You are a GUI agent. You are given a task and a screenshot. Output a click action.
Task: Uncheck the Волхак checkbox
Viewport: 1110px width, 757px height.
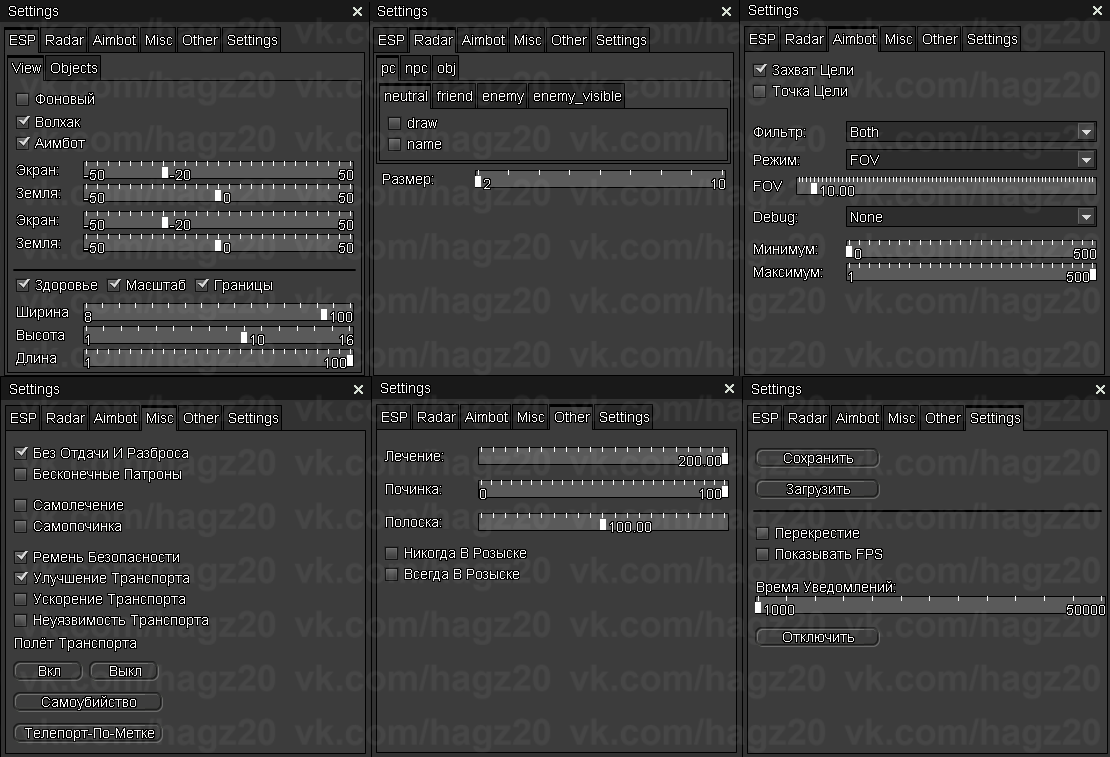[x=23, y=122]
